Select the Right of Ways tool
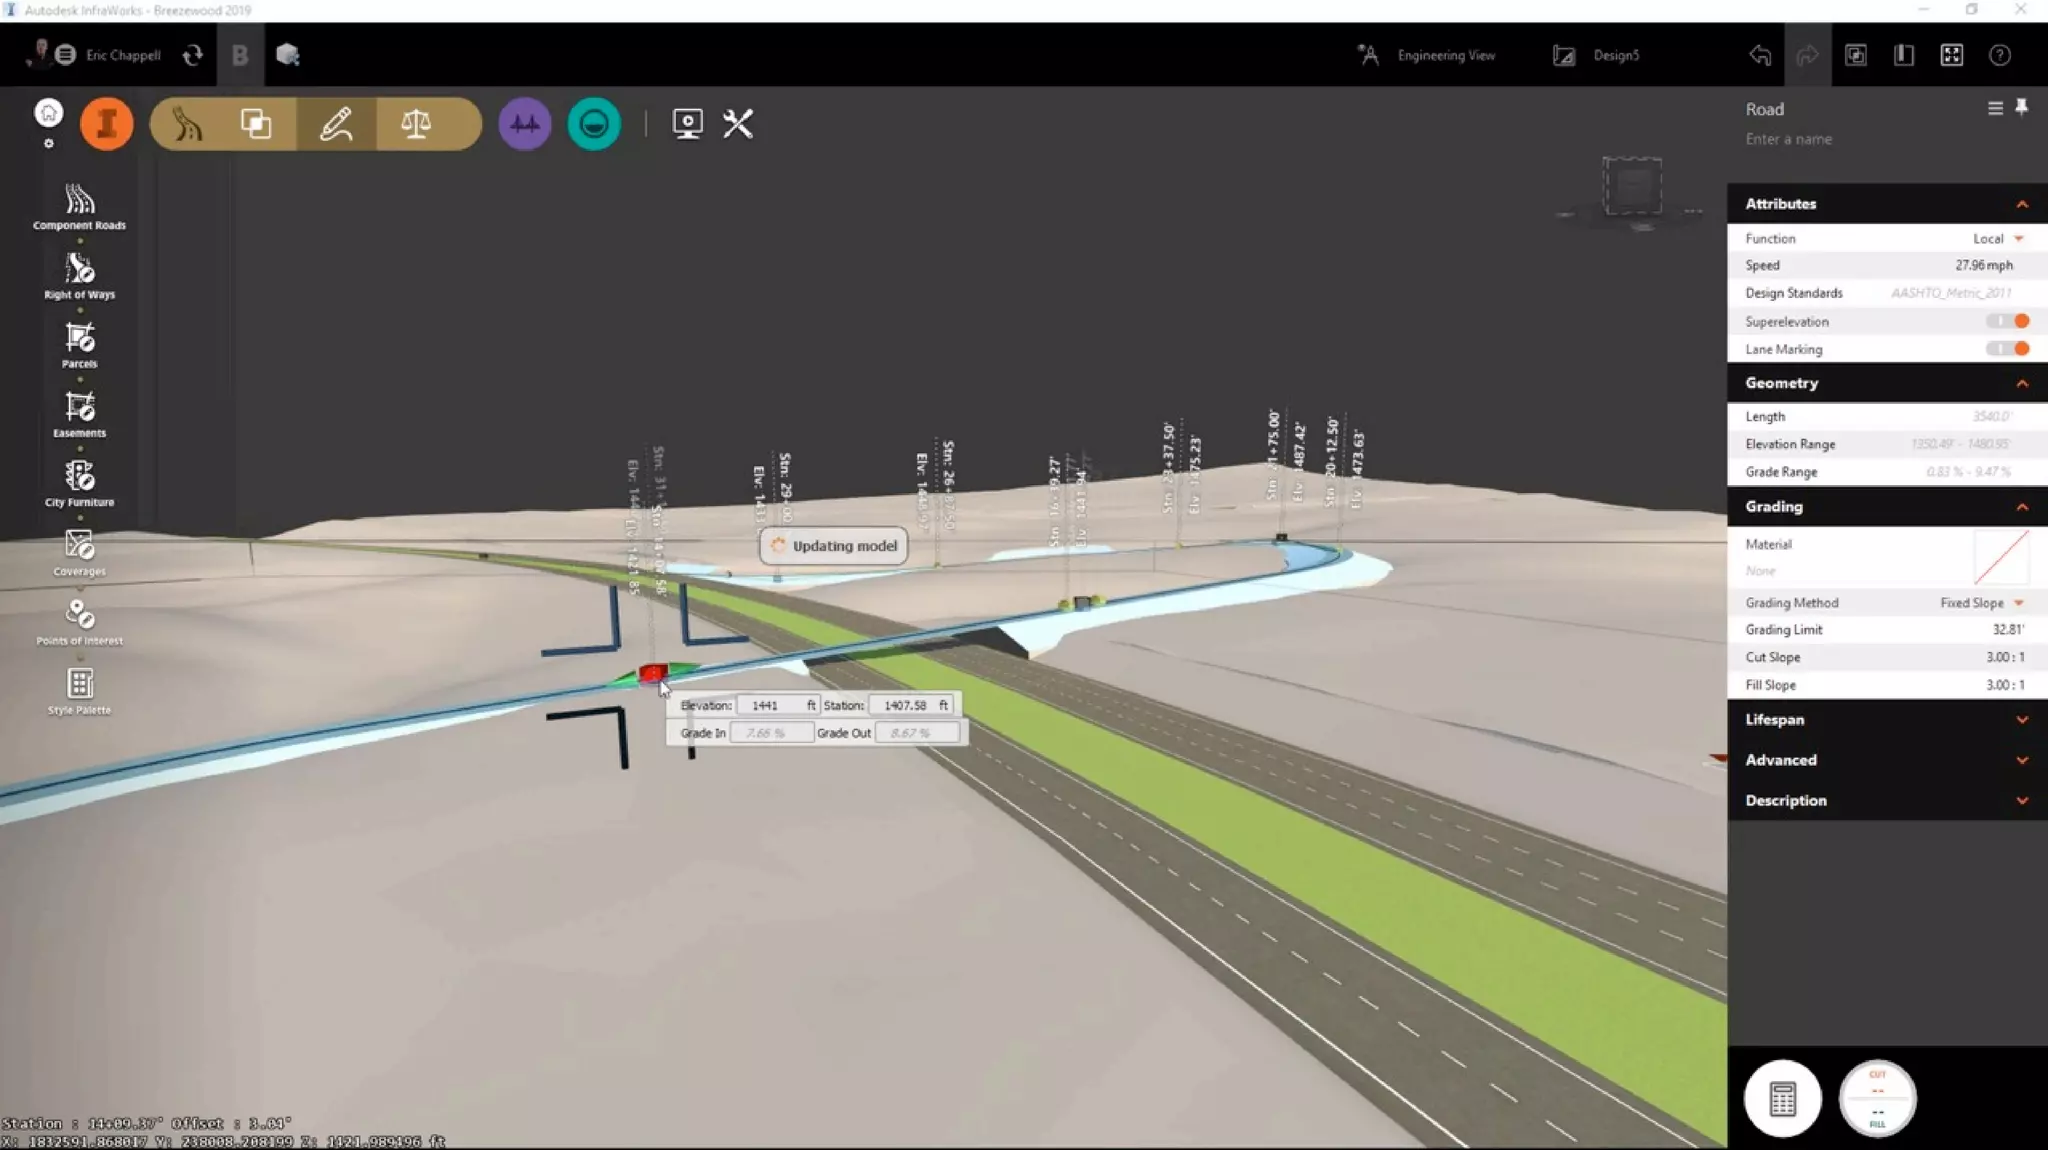Viewport: 2048px width, 1150px height. [79, 275]
